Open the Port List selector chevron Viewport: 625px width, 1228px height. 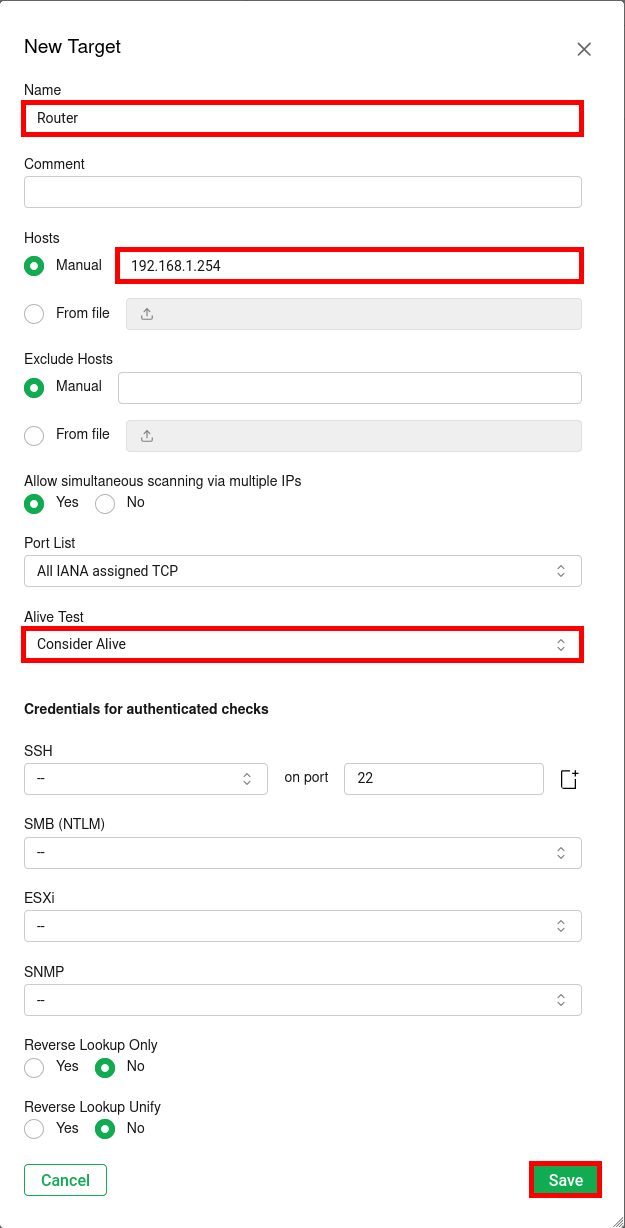tap(561, 570)
